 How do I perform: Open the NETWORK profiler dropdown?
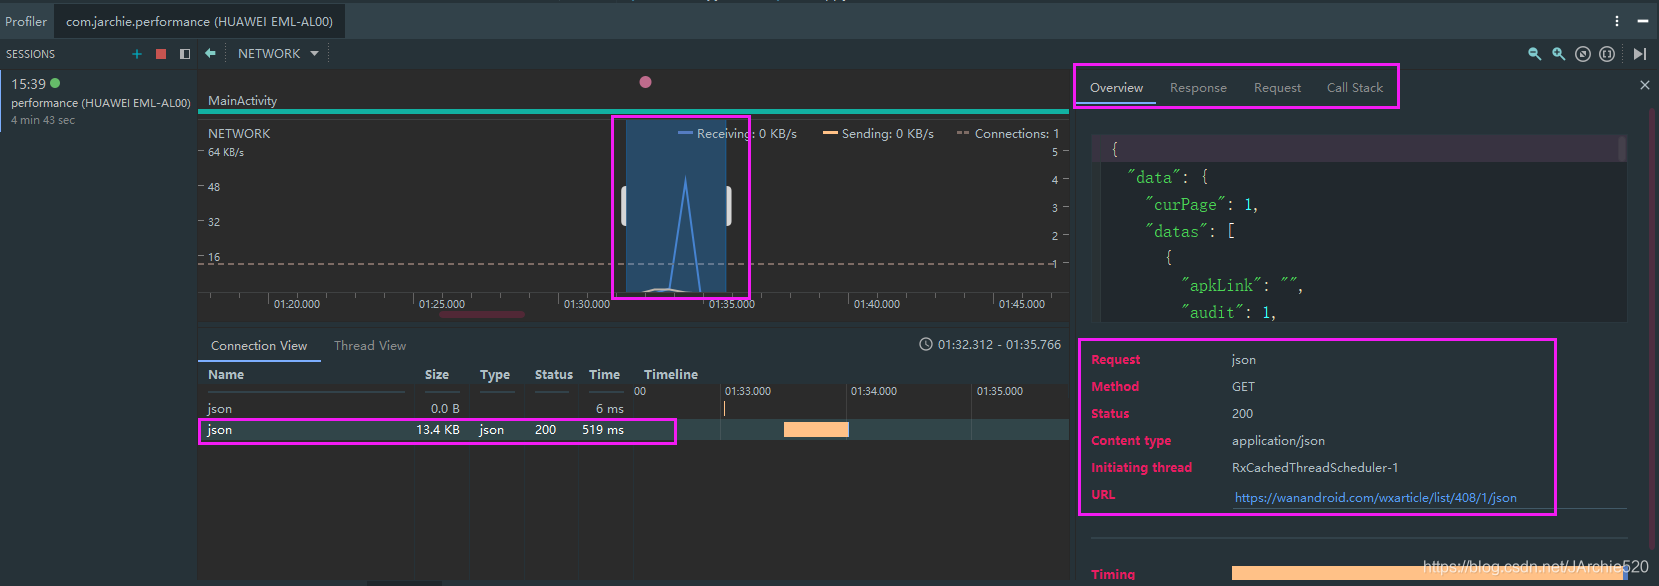[278, 54]
